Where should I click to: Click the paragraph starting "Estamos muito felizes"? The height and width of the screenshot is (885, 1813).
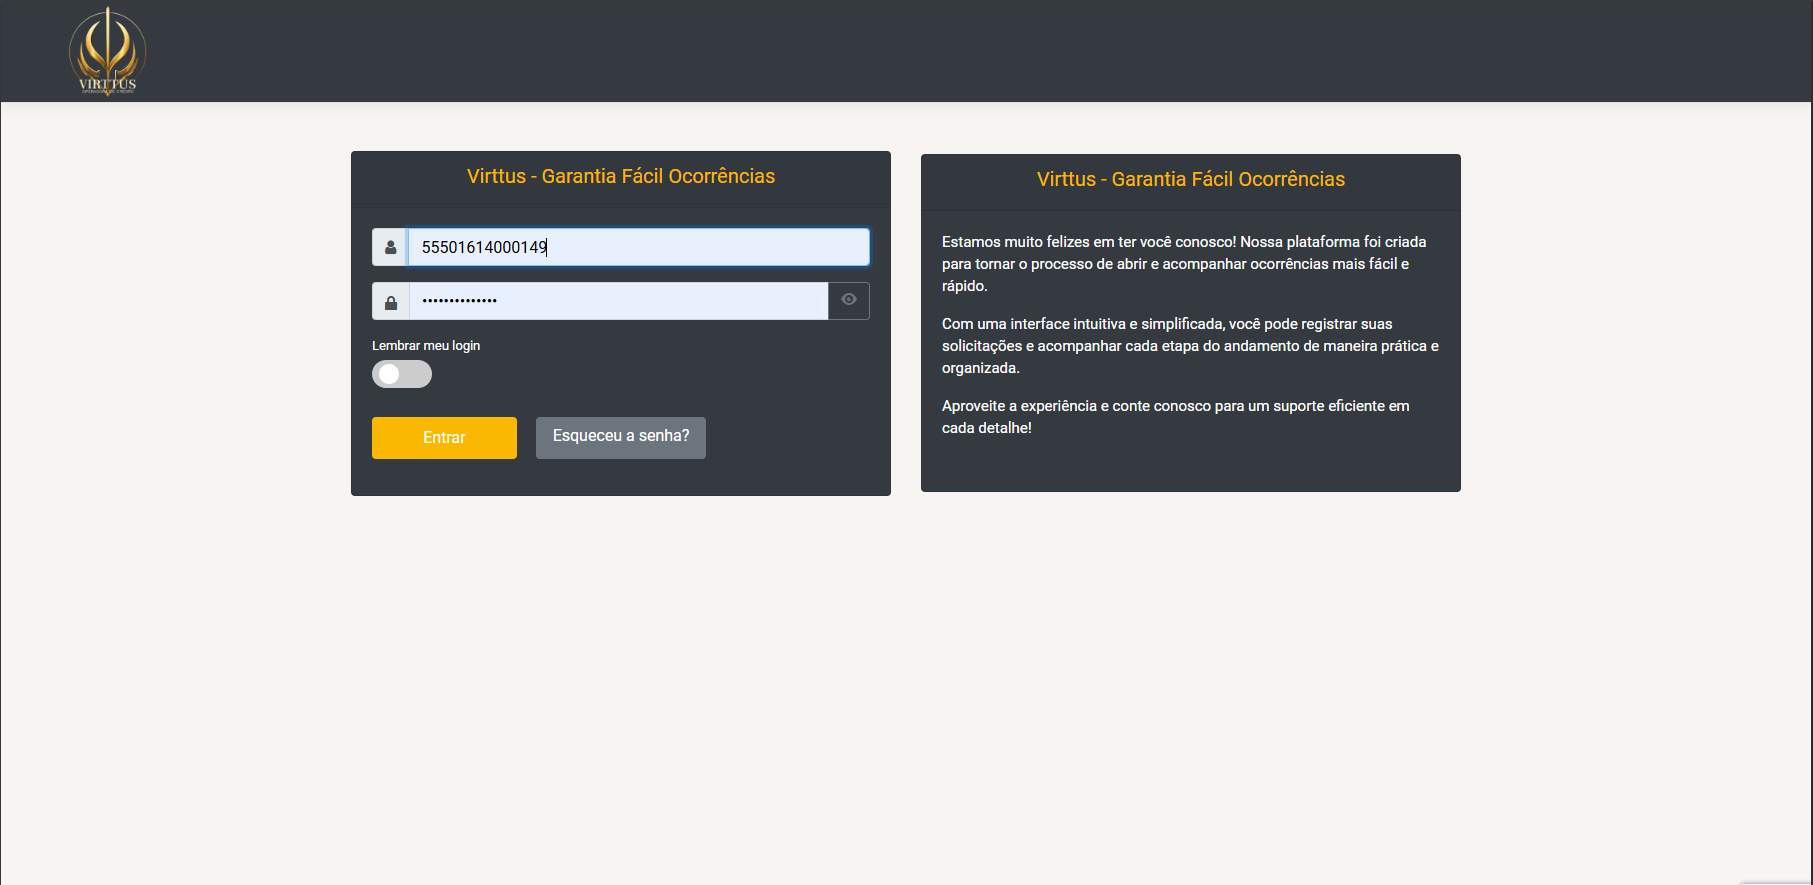point(1184,264)
